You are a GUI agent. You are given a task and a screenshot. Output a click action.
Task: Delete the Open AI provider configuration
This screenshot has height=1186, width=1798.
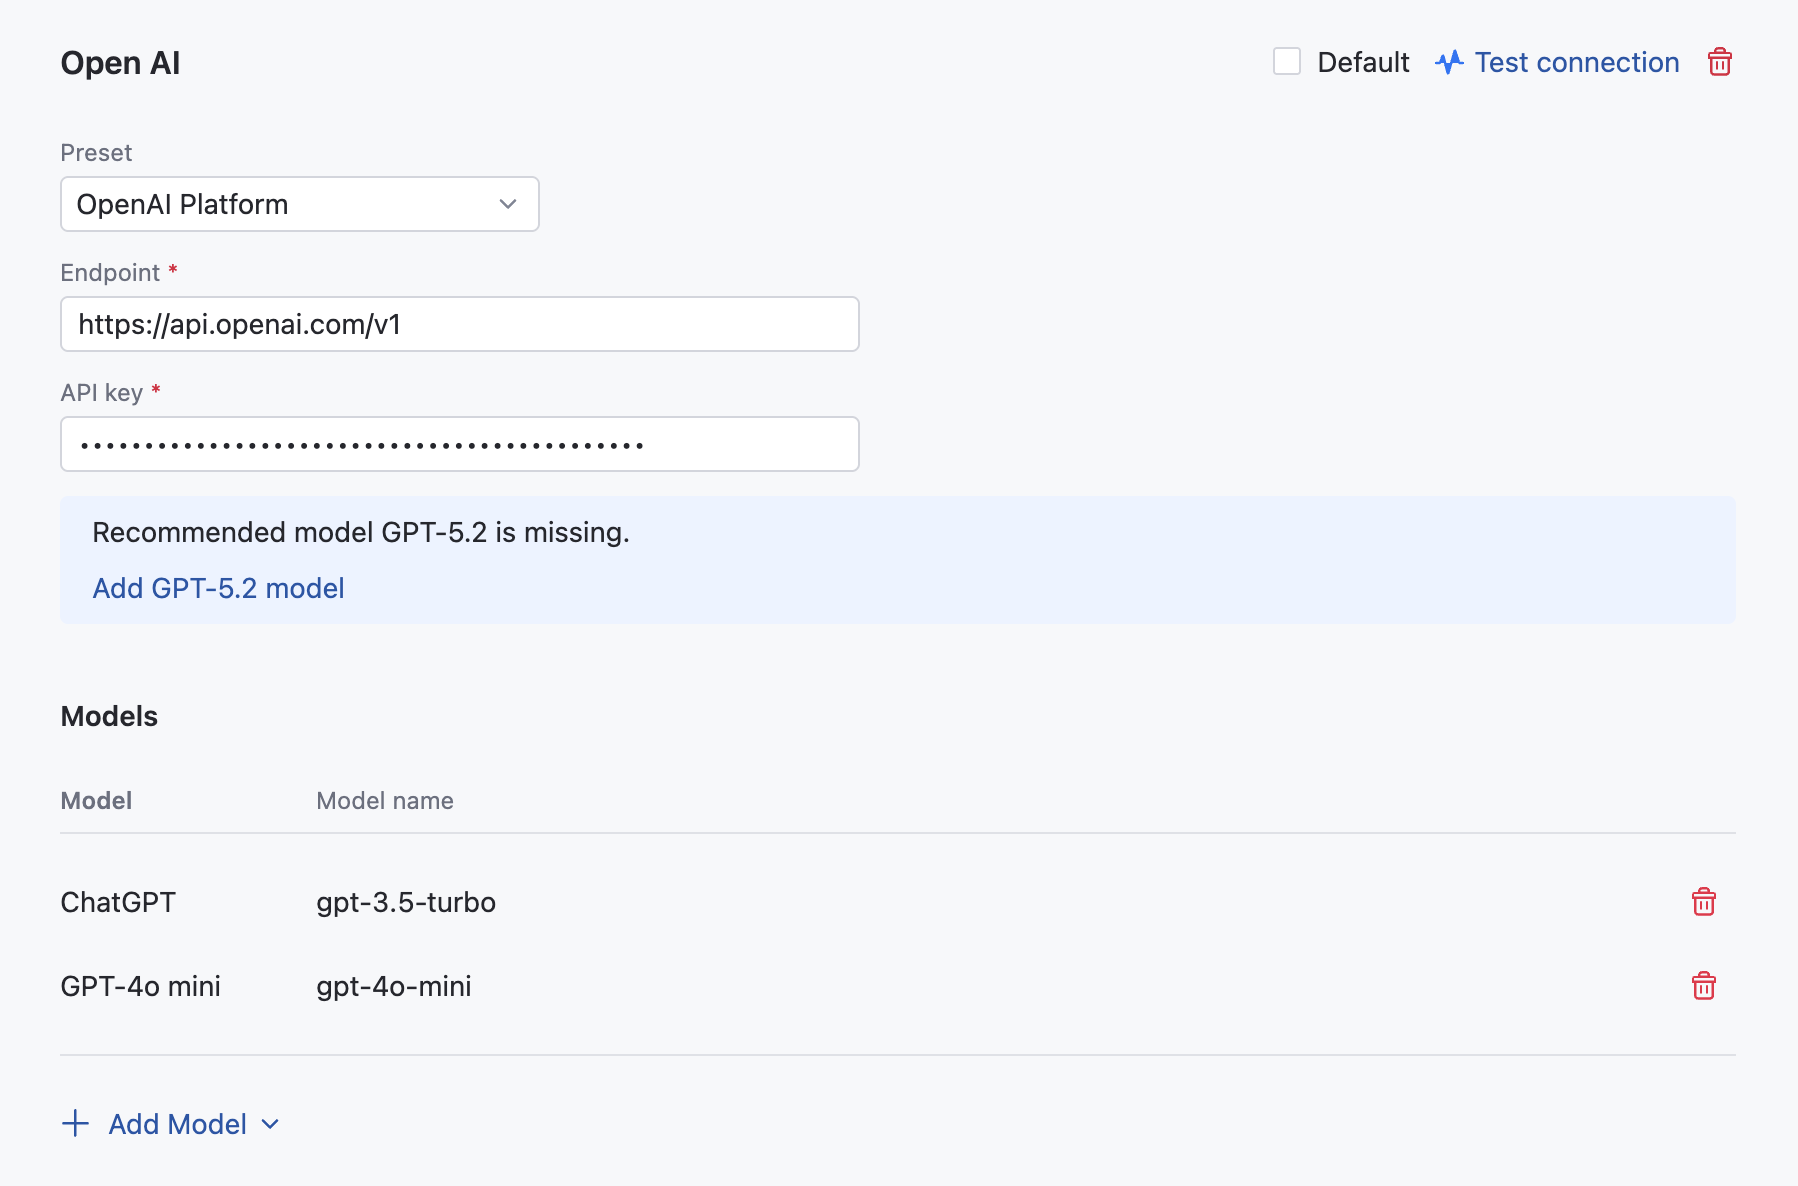click(1719, 62)
